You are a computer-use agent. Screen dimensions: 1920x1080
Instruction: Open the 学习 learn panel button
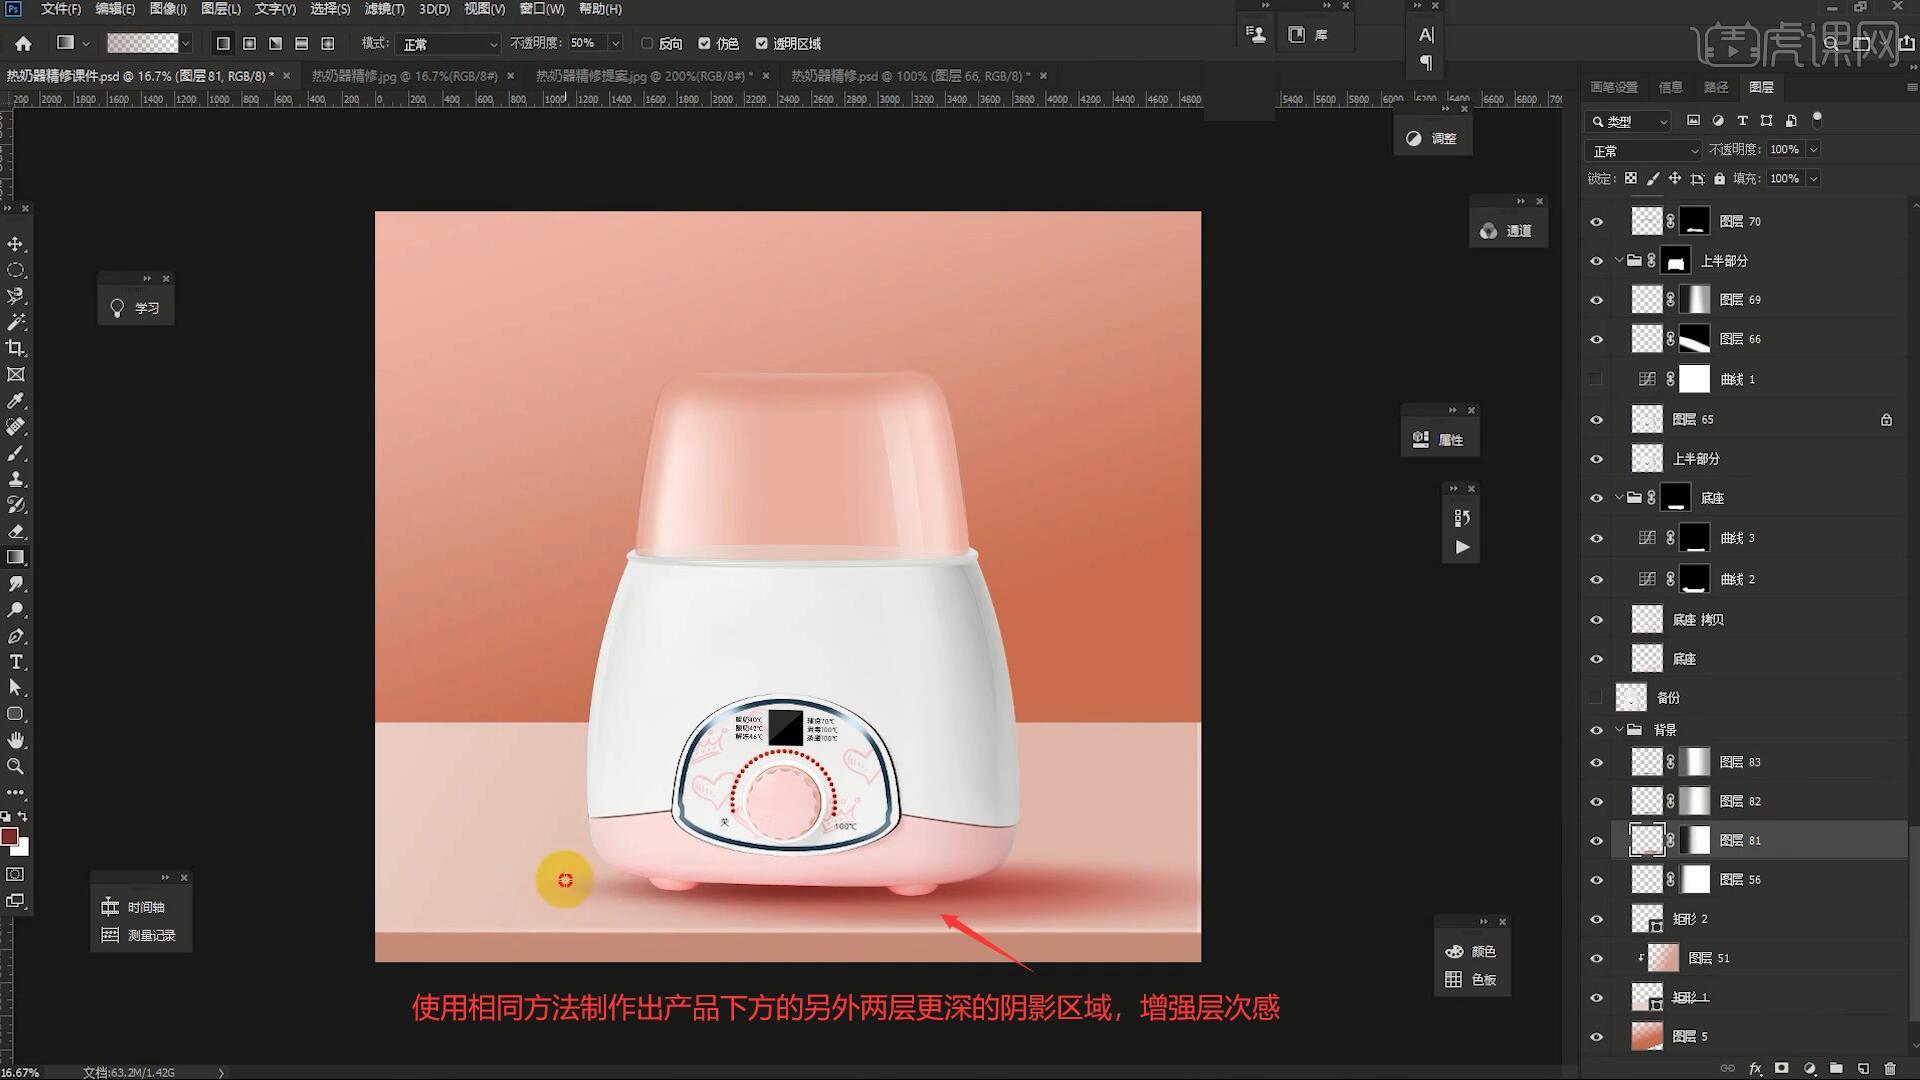(136, 308)
